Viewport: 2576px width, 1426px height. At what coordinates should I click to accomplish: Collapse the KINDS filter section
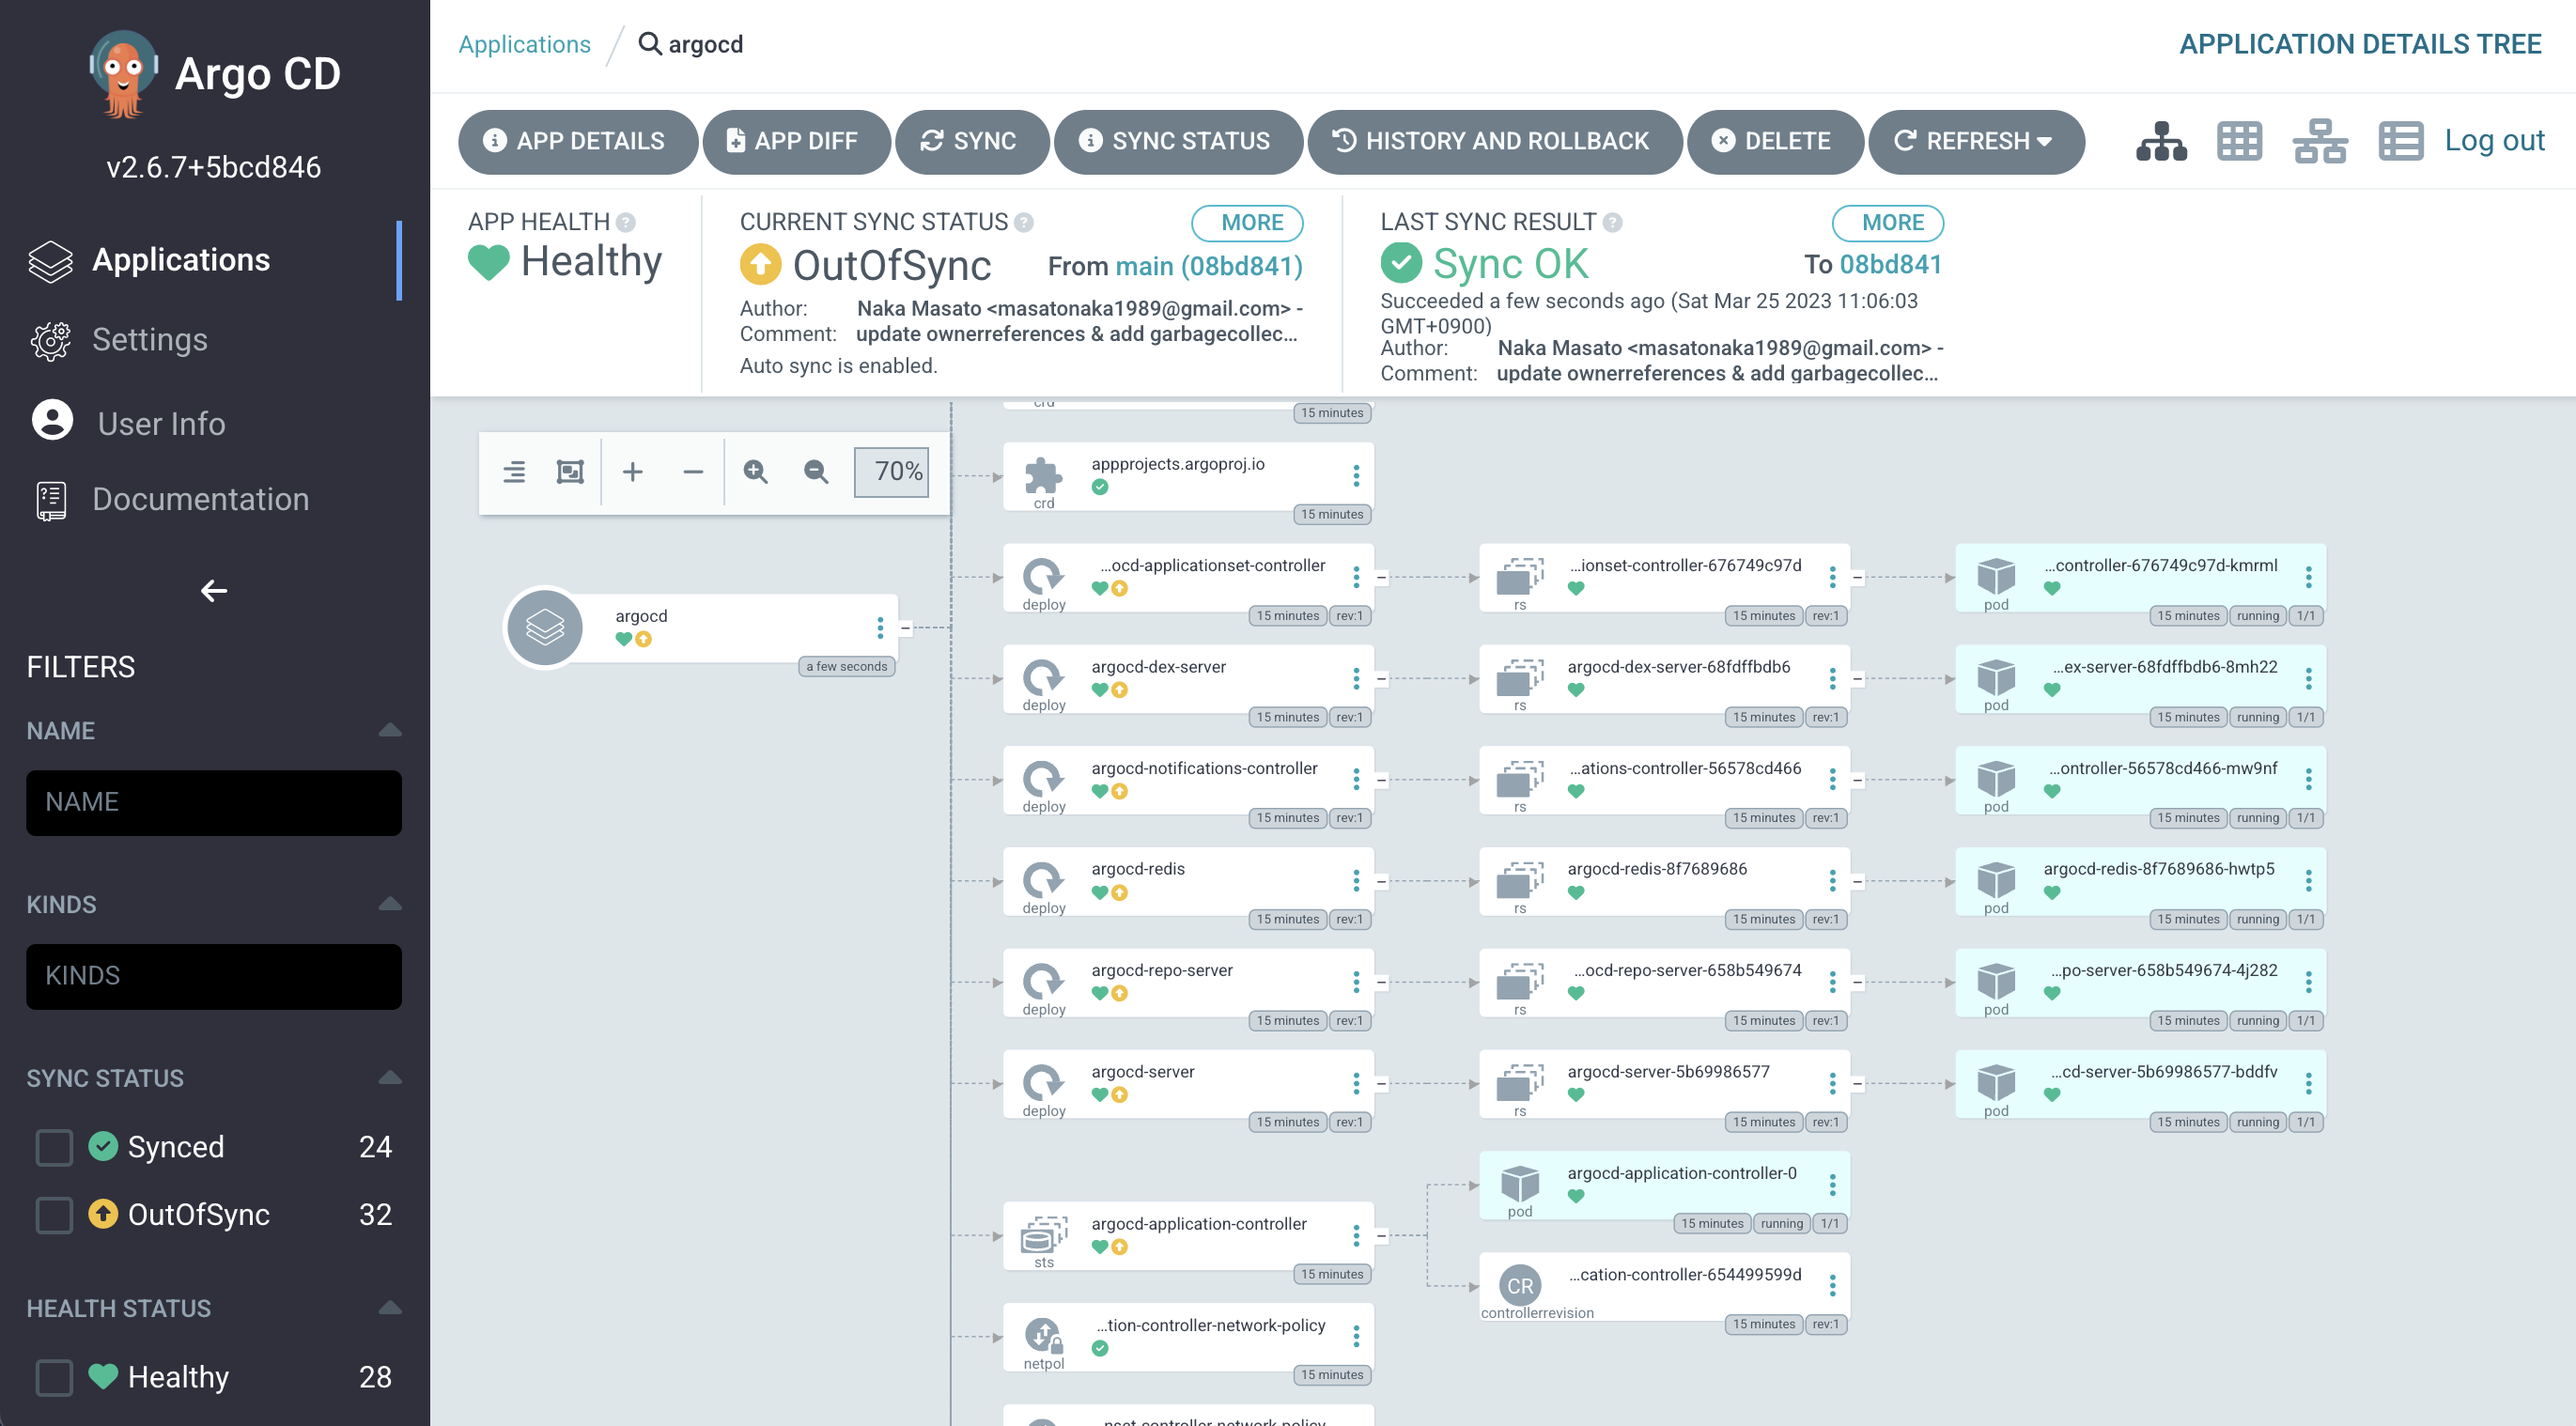tap(390, 904)
